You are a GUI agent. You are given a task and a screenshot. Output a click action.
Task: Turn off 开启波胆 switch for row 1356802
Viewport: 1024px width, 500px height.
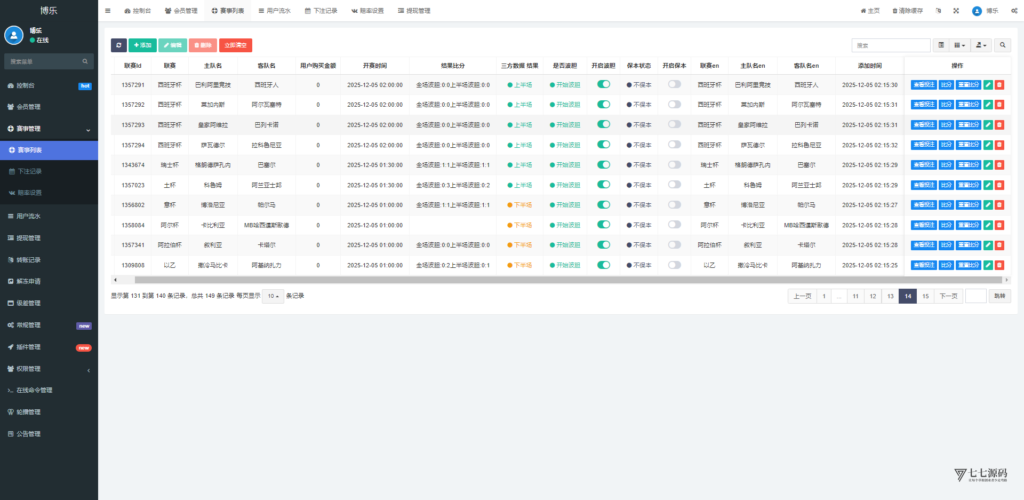[x=603, y=204]
